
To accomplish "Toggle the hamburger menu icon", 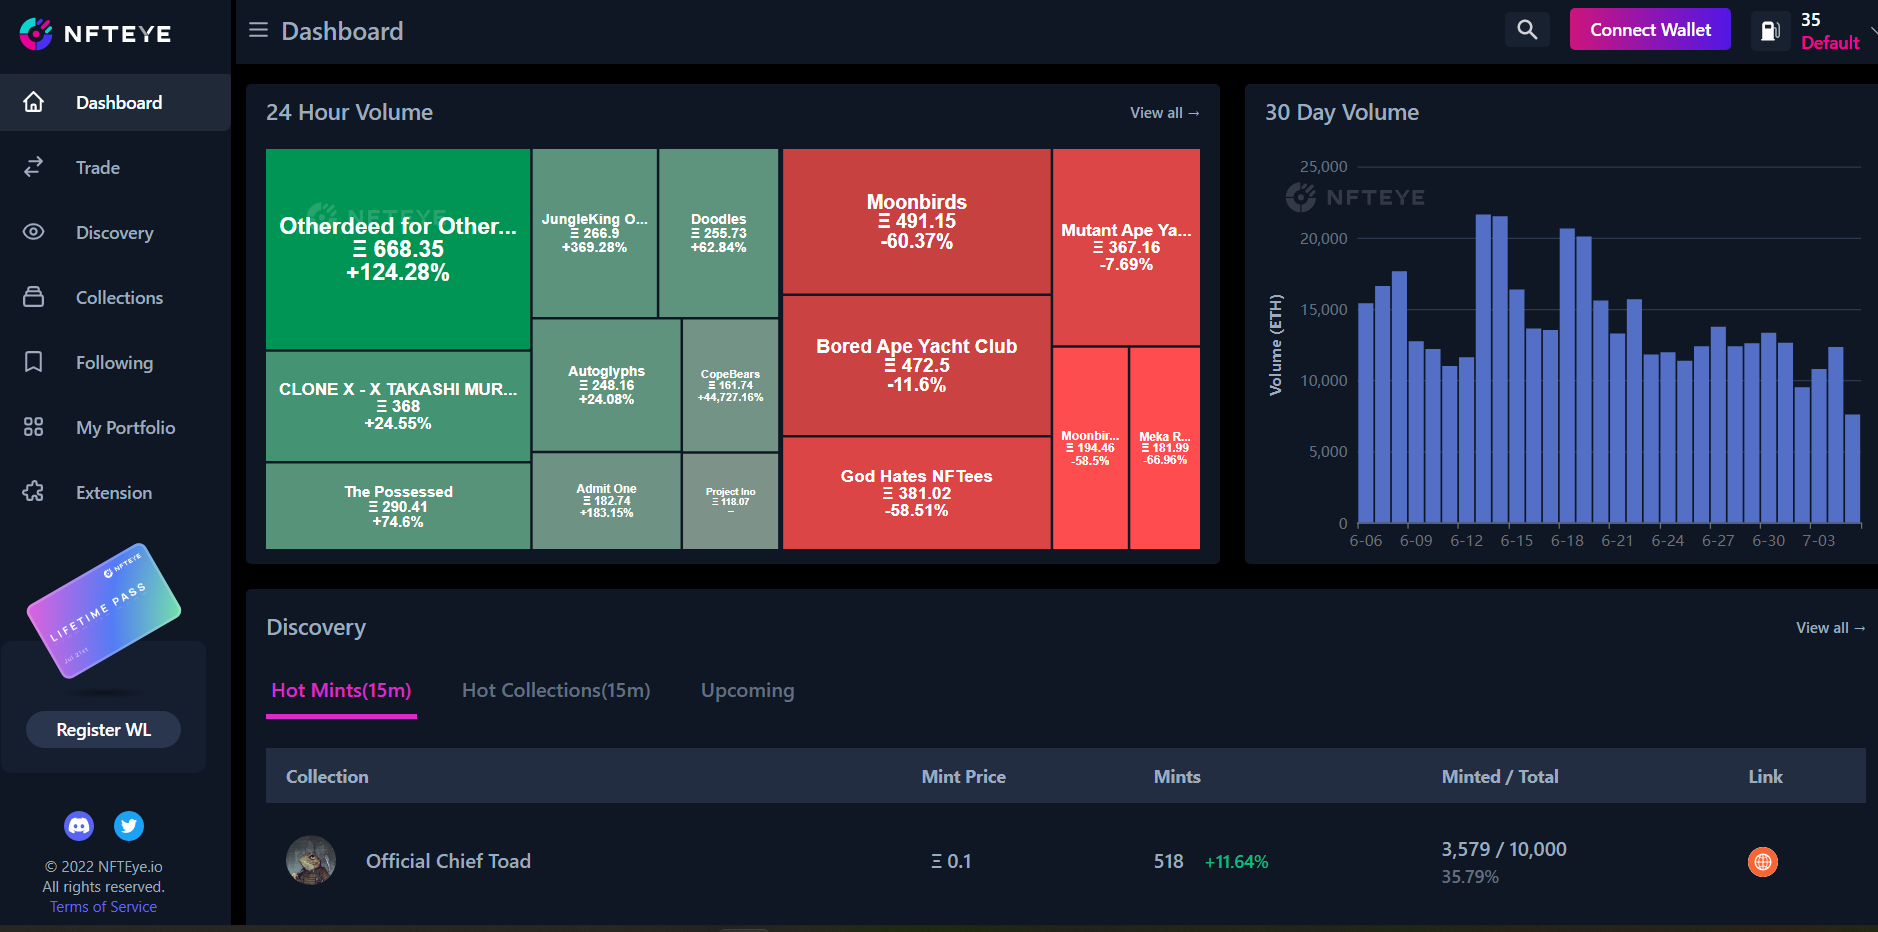I will click(x=258, y=30).
